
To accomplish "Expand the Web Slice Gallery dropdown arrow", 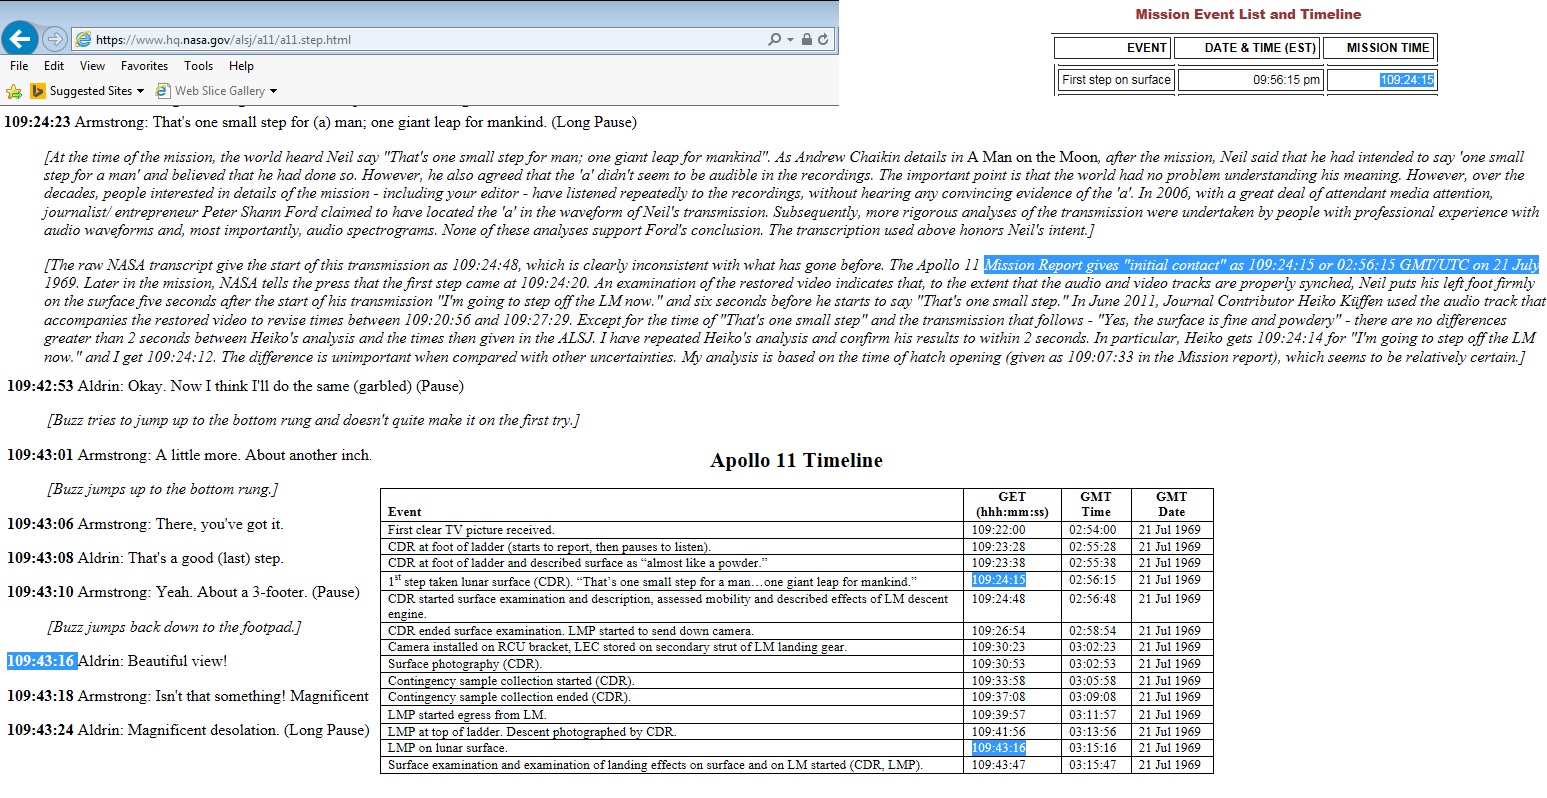I will click(273, 91).
